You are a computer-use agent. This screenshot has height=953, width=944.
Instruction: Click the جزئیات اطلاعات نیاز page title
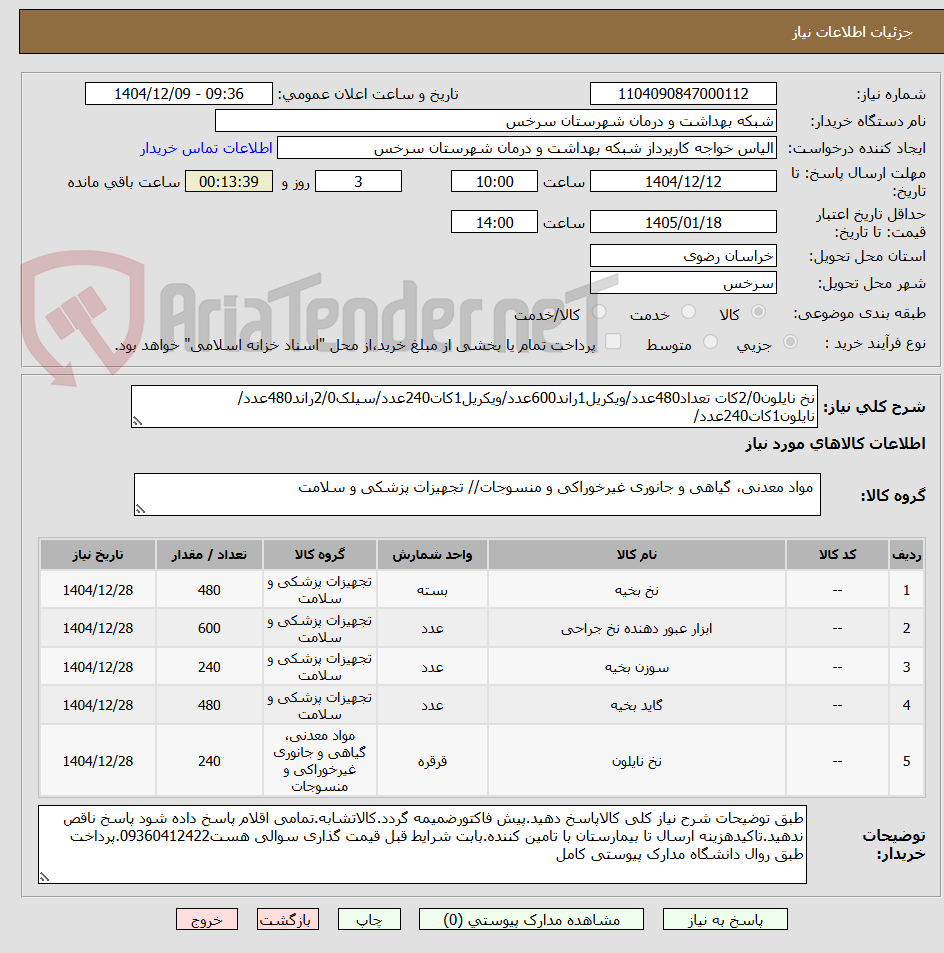pyautogui.click(x=852, y=32)
